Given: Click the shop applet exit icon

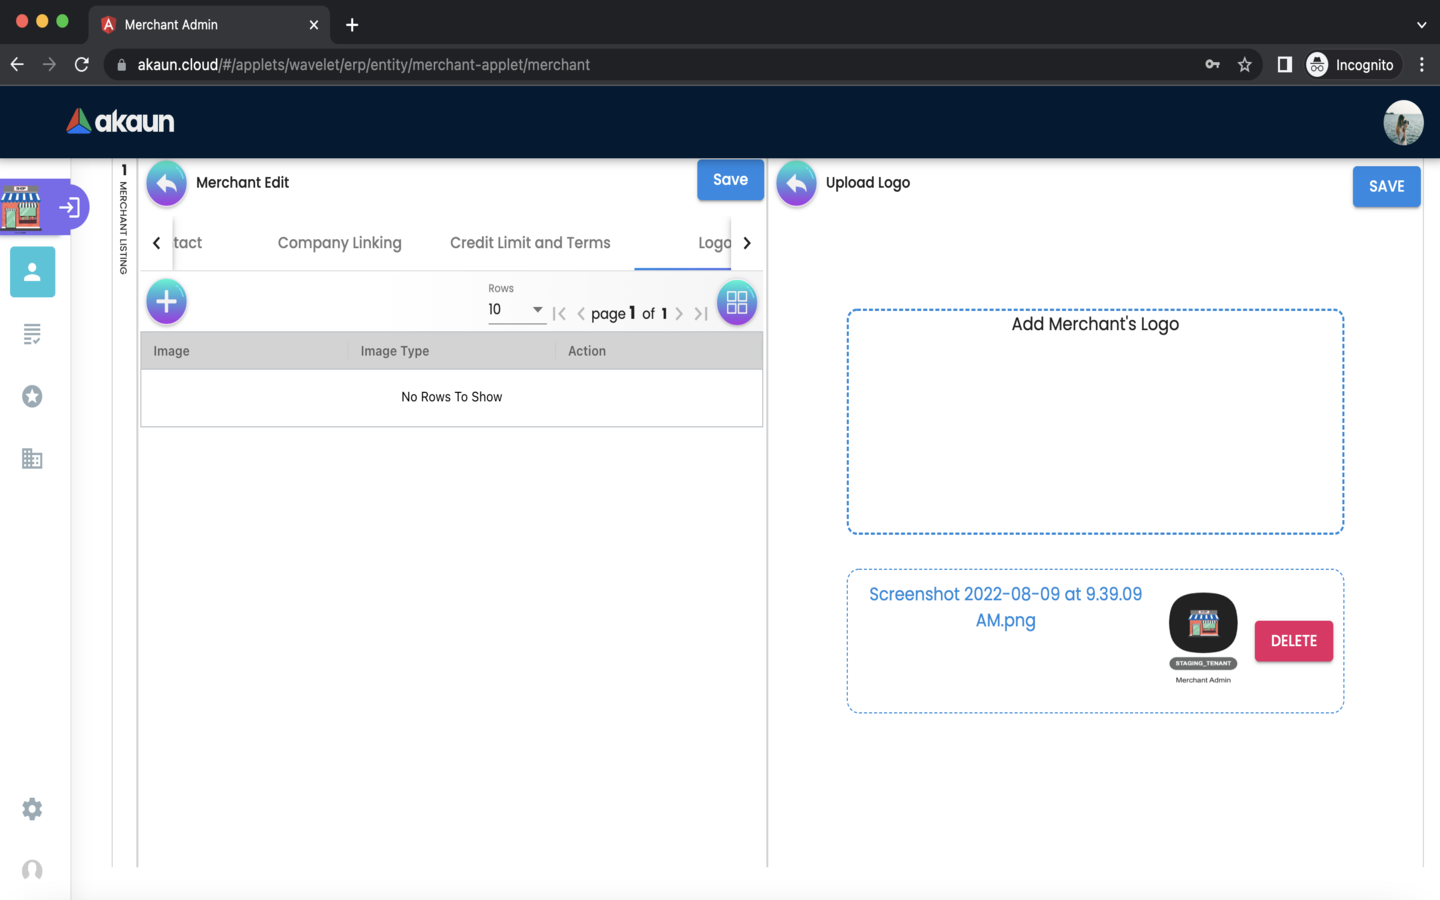Looking at the screenshot, I should [69, 208].
